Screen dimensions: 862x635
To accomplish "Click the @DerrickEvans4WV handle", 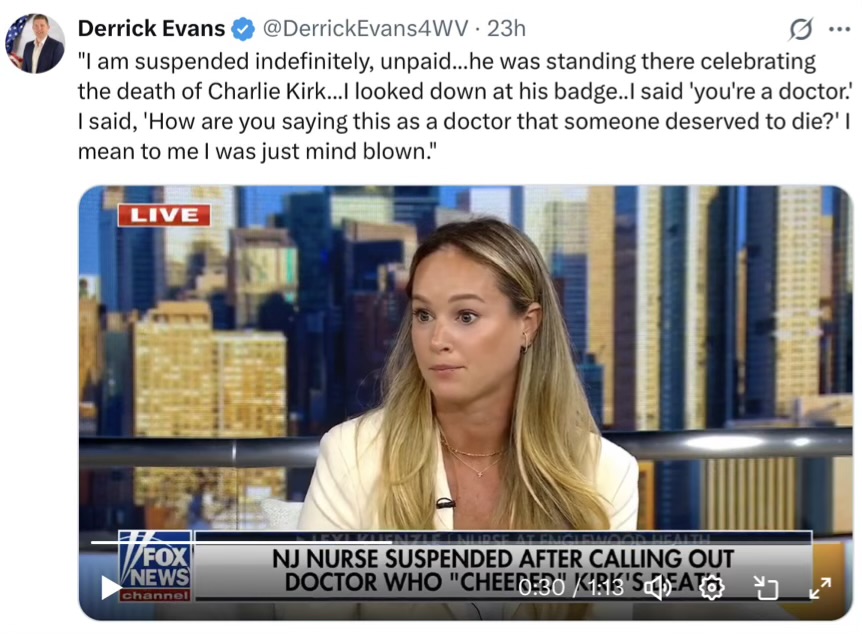I will (x=366, y=29).
